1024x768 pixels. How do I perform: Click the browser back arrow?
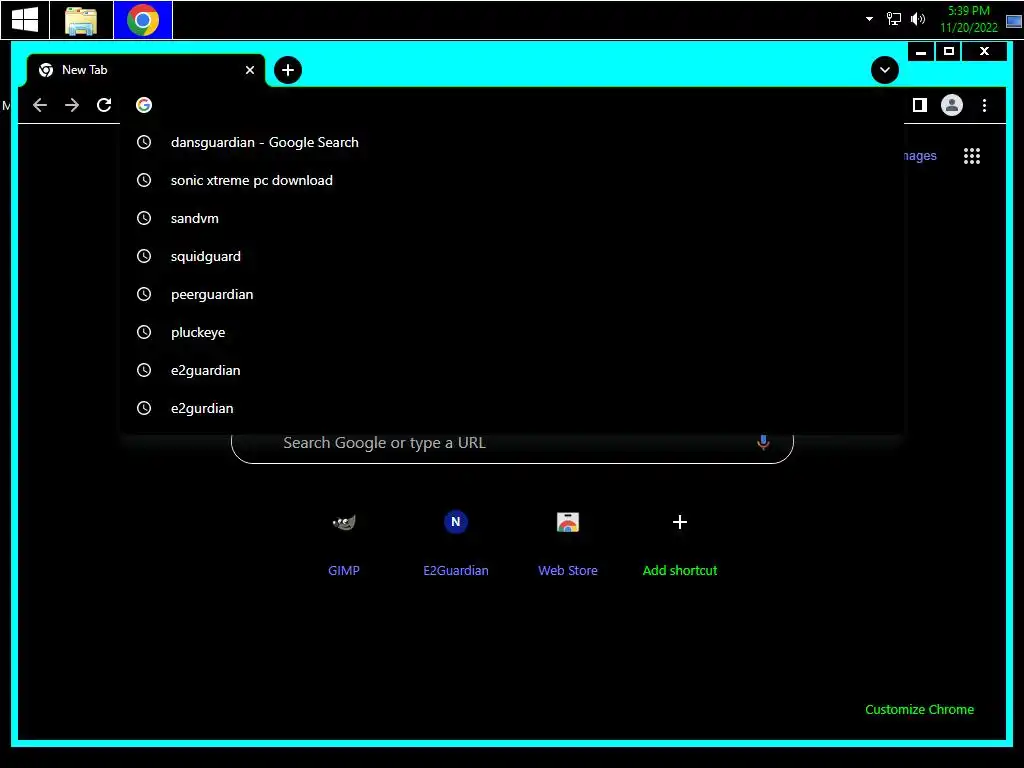coord(40,105)
